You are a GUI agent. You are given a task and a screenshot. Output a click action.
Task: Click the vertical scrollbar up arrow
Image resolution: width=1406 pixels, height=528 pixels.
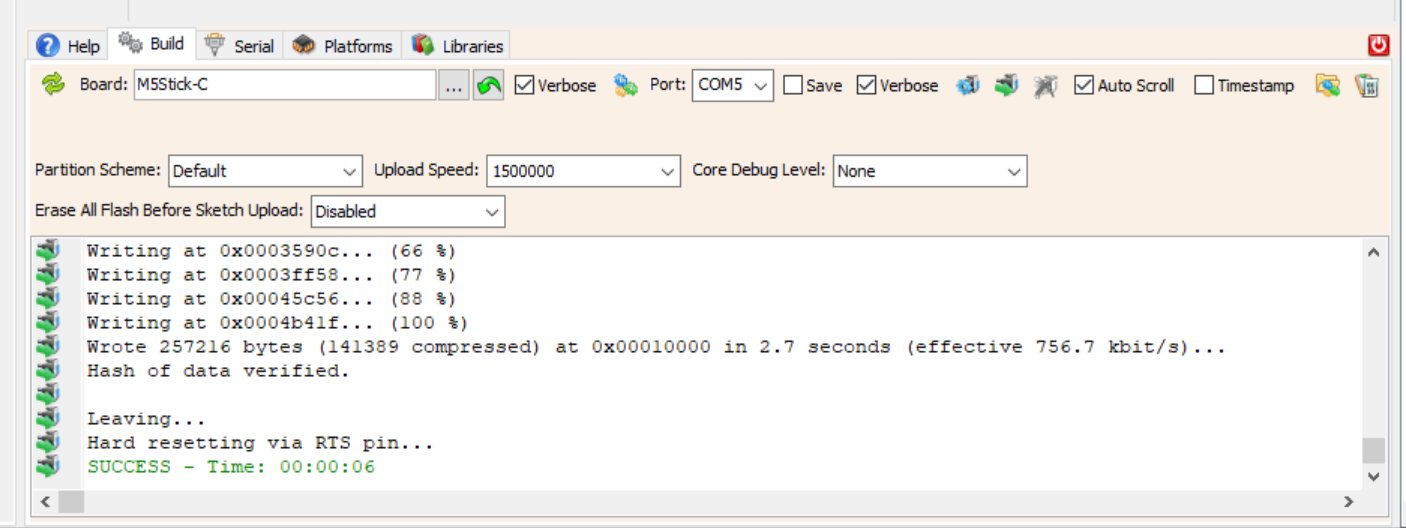(1373, 252)
